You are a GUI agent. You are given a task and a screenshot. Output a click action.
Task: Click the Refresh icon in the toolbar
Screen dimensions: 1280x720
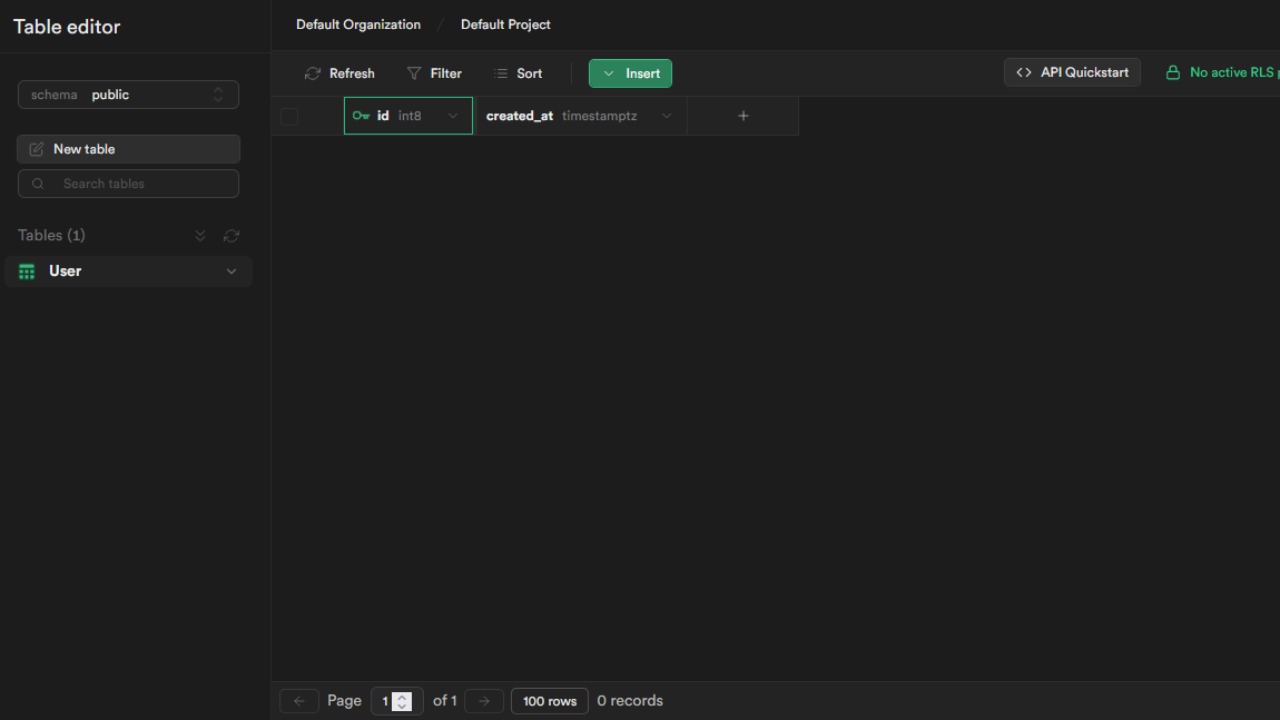point(313,73)
